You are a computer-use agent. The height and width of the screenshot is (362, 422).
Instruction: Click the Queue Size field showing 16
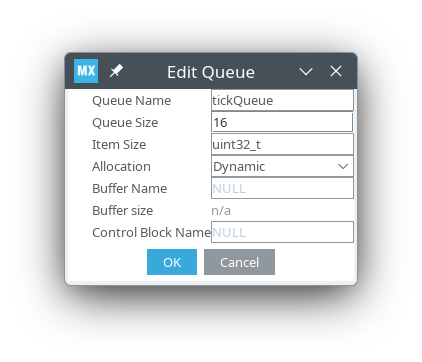pyautogui.click(x=282, y=122)
